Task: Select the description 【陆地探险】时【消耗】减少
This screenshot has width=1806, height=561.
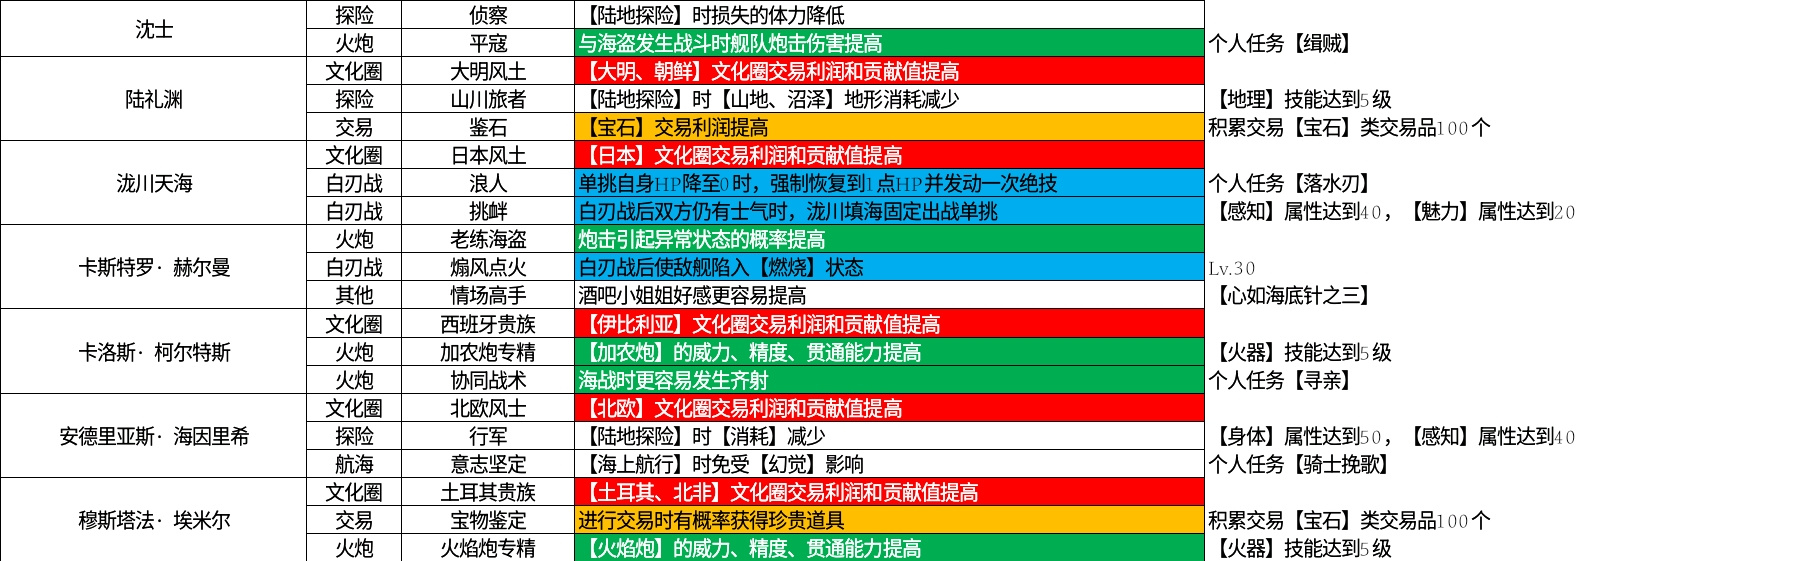Action: [889, 436]
